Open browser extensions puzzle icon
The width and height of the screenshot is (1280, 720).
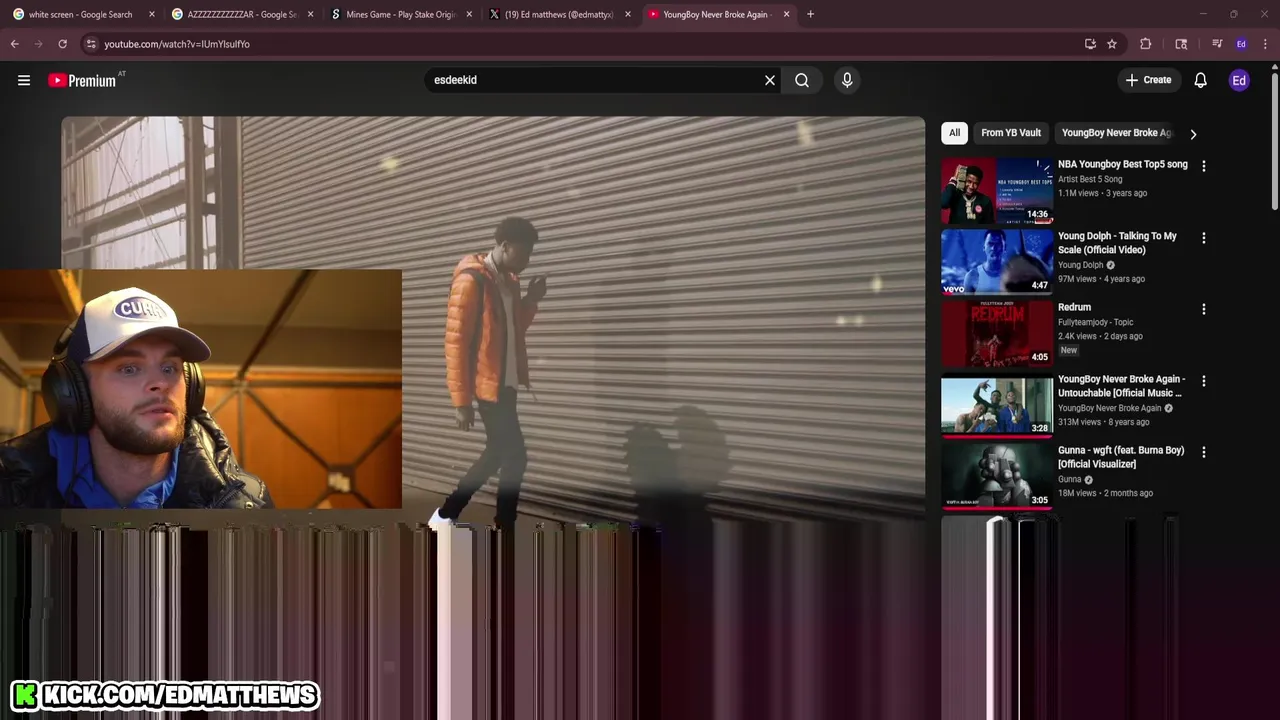pyautogui.click(x=1146, y=44)
